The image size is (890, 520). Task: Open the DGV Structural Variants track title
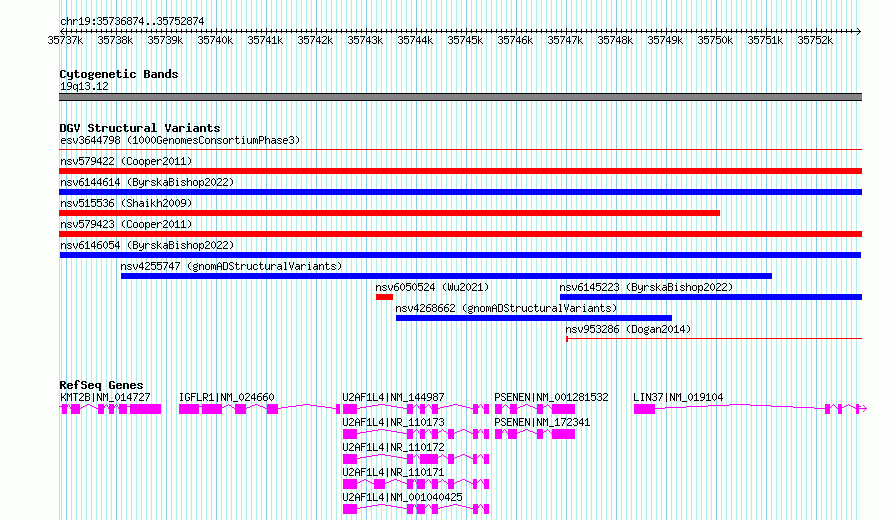(140, 128)
